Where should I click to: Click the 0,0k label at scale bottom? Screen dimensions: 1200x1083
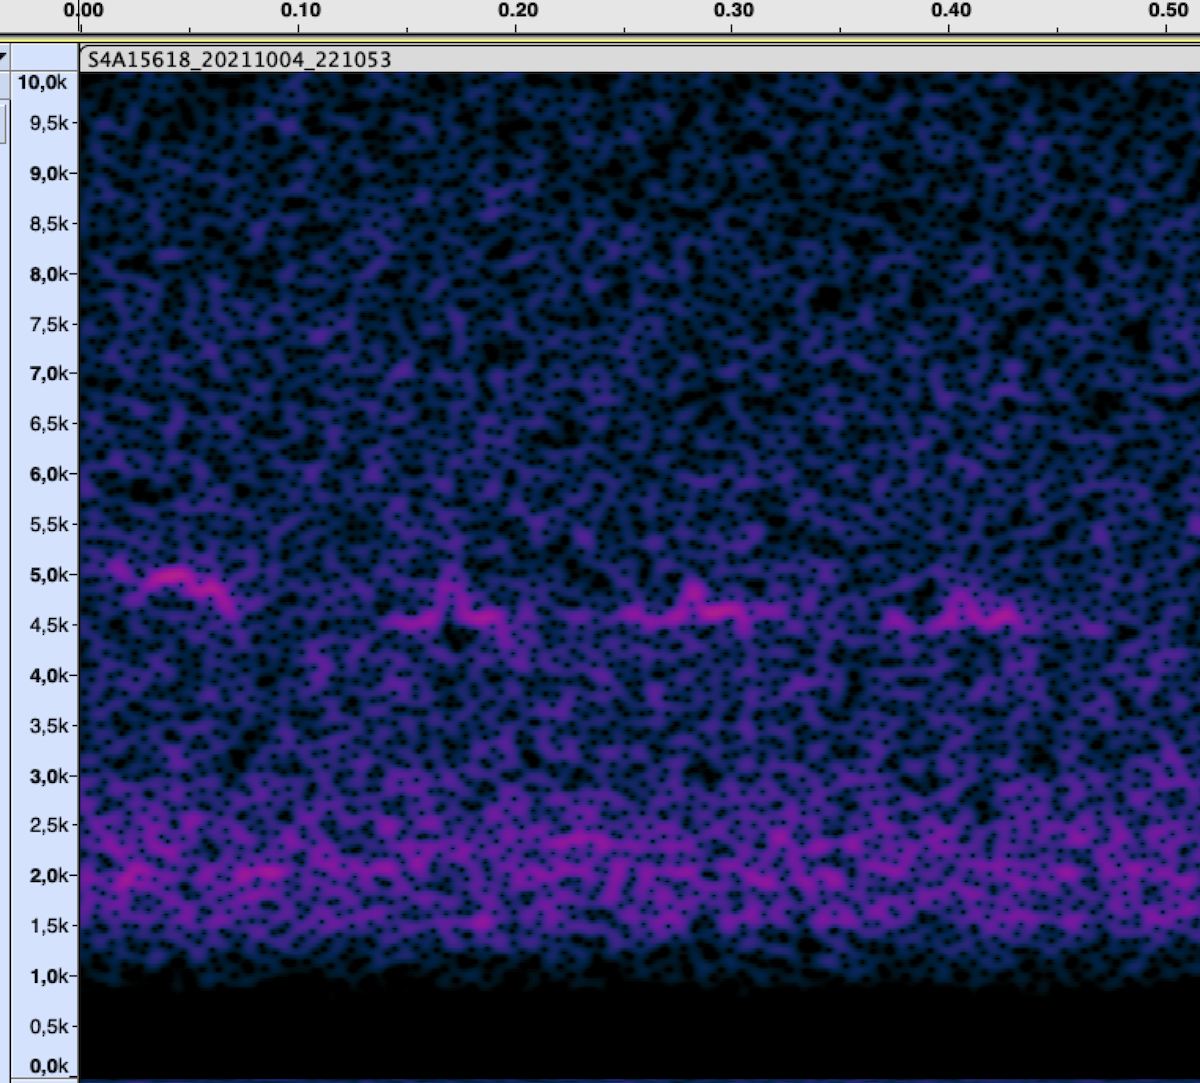tap(44, 1067)
